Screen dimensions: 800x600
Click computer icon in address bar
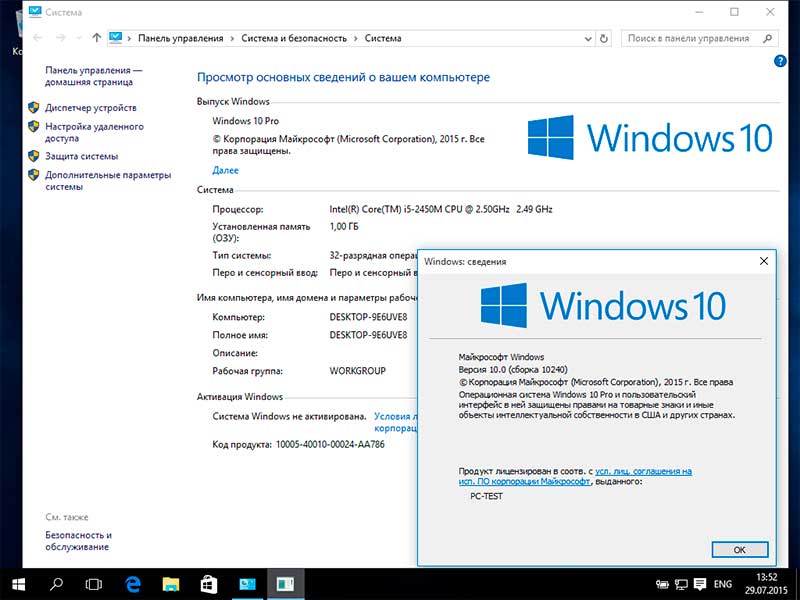(x=116, y=38)
